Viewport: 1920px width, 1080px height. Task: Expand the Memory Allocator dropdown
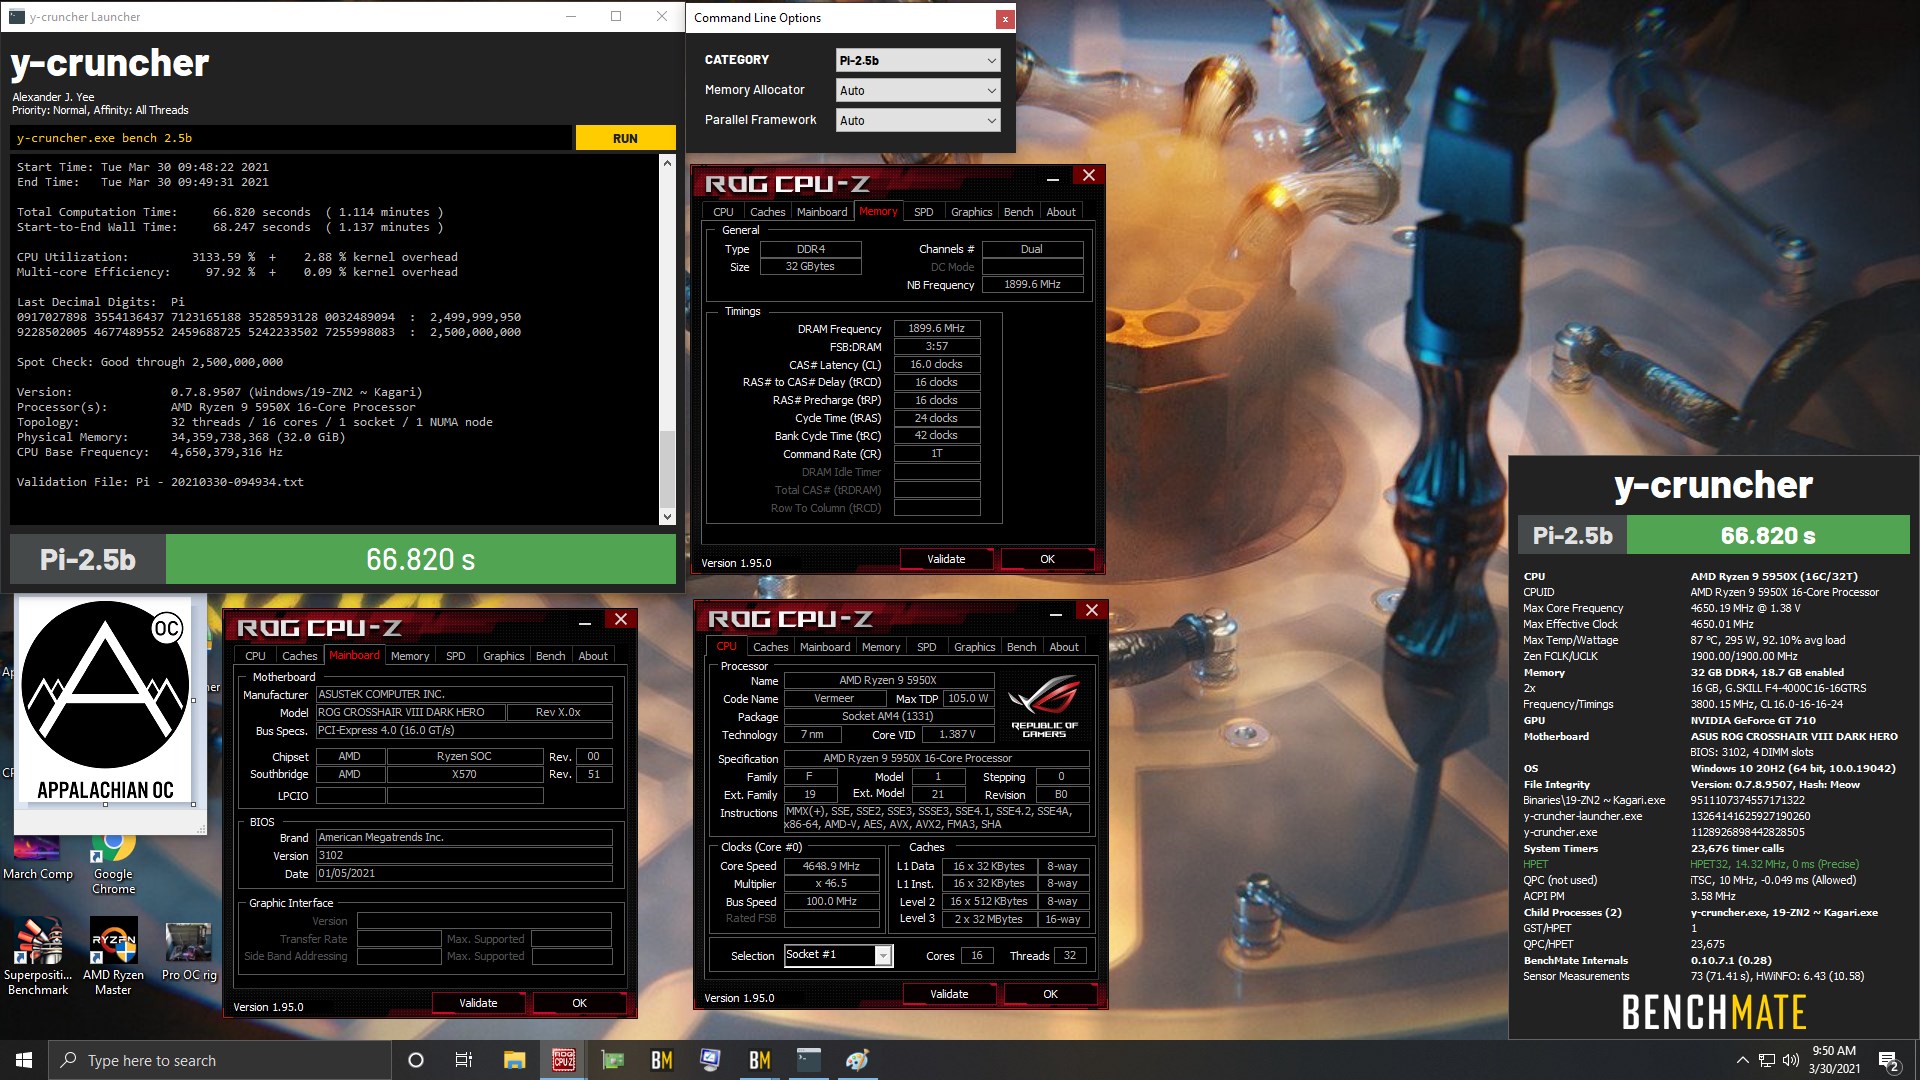click(917, 90)
